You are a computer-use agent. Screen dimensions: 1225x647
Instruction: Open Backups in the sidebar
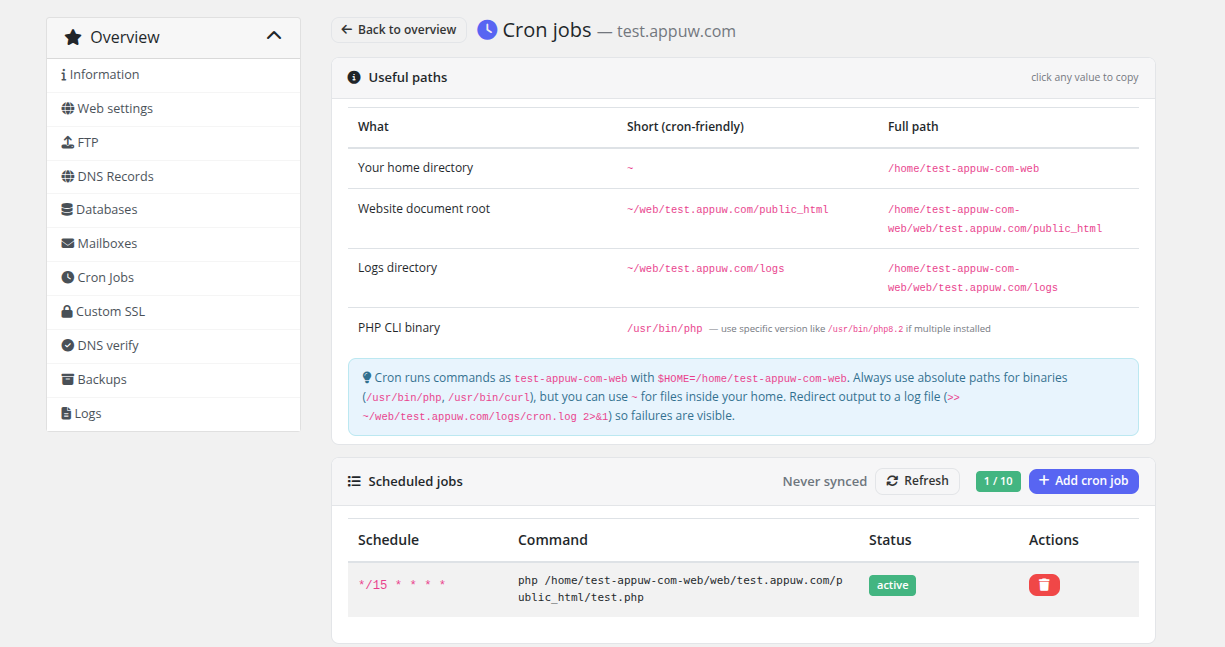pos(173,380)
